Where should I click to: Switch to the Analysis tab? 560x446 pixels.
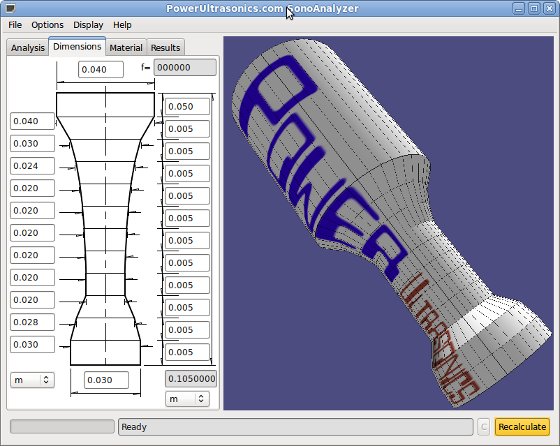(x=28, y=47)
